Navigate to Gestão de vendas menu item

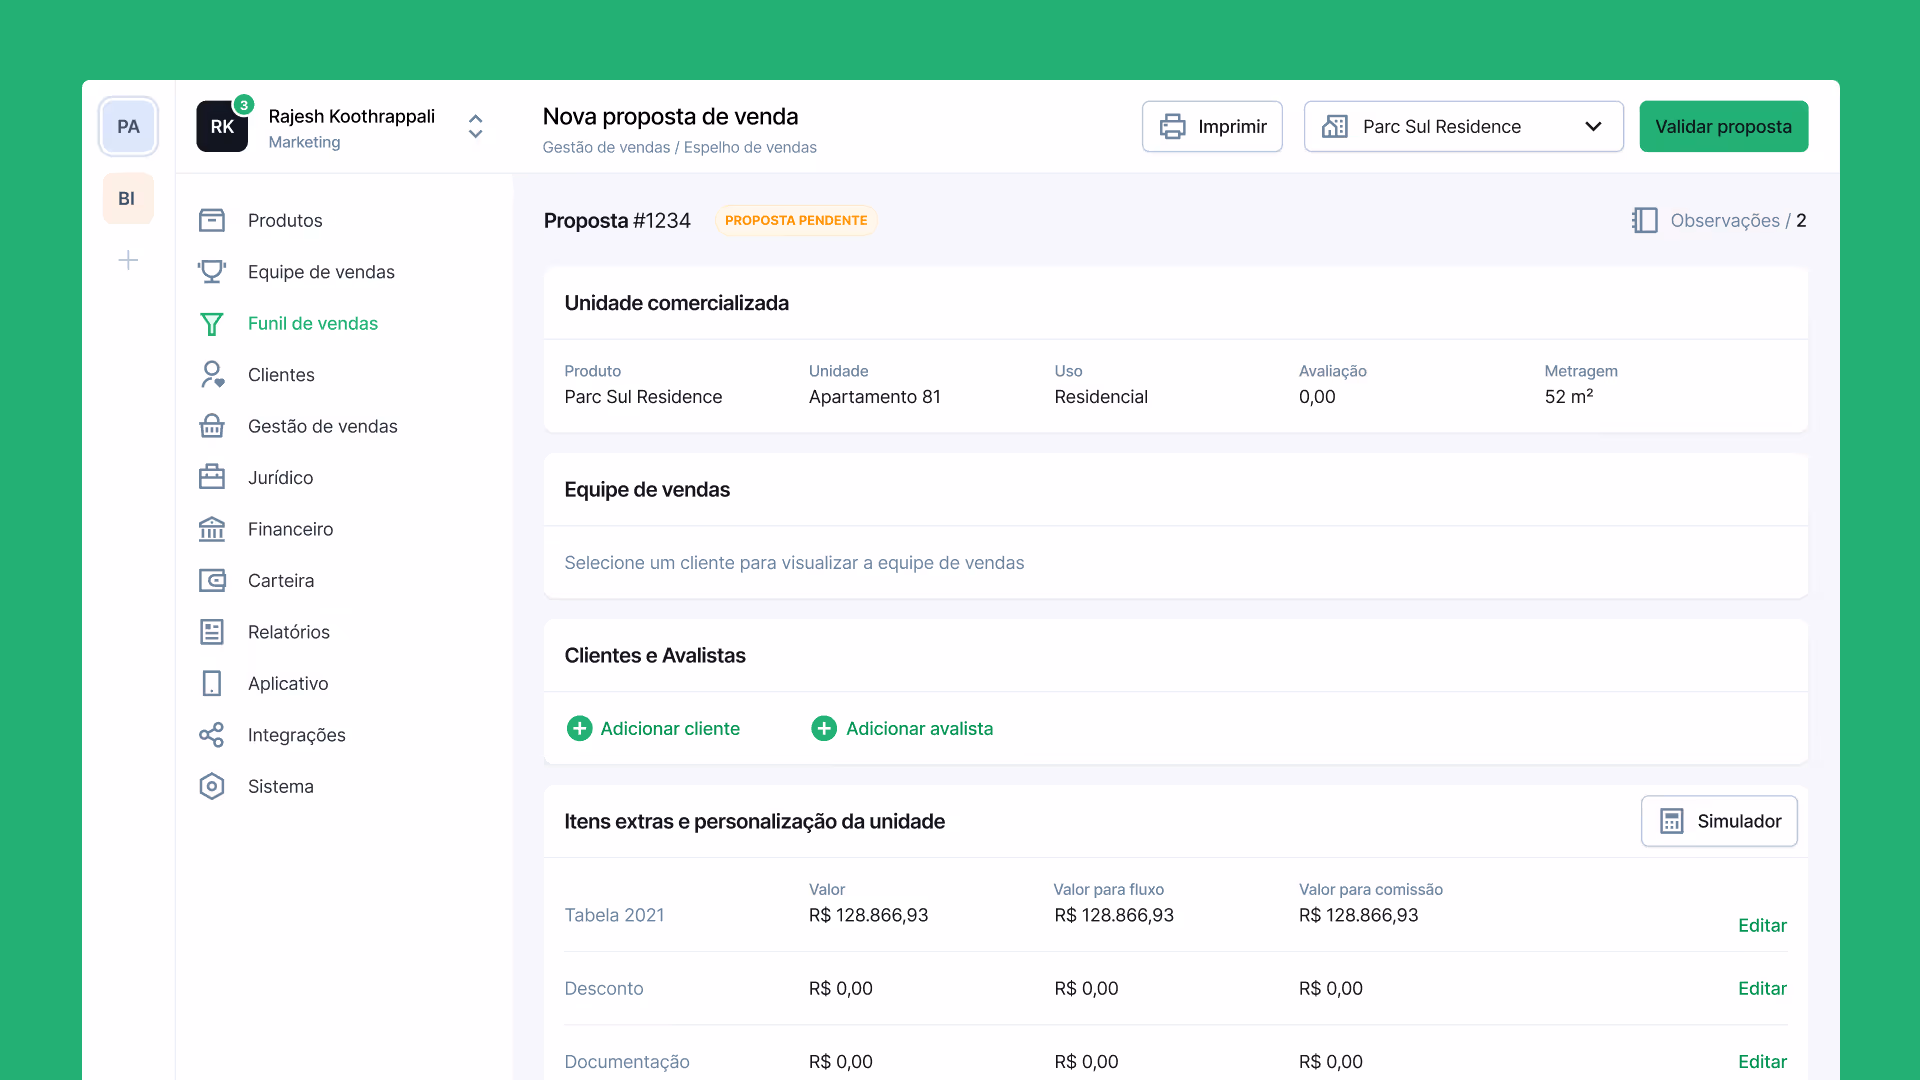(323, 427)
